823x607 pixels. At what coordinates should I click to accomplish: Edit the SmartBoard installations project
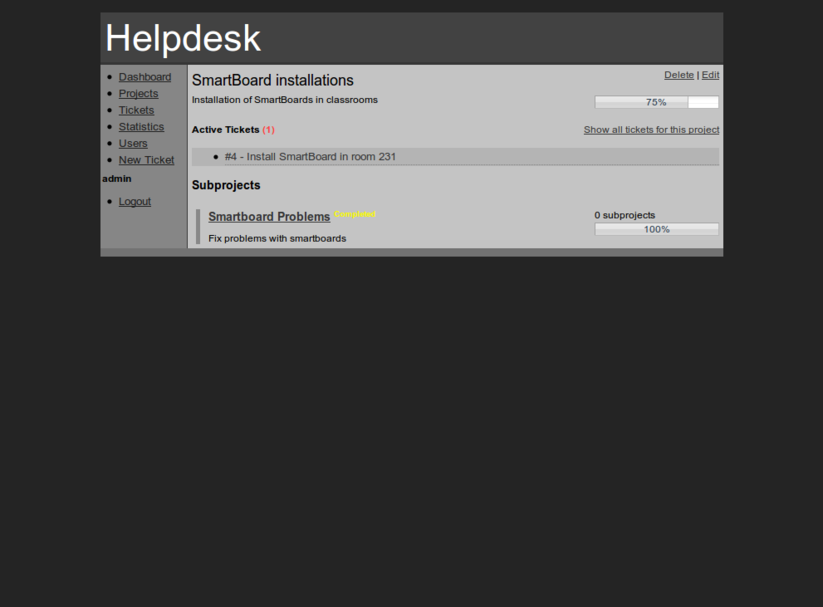[710, 75]
